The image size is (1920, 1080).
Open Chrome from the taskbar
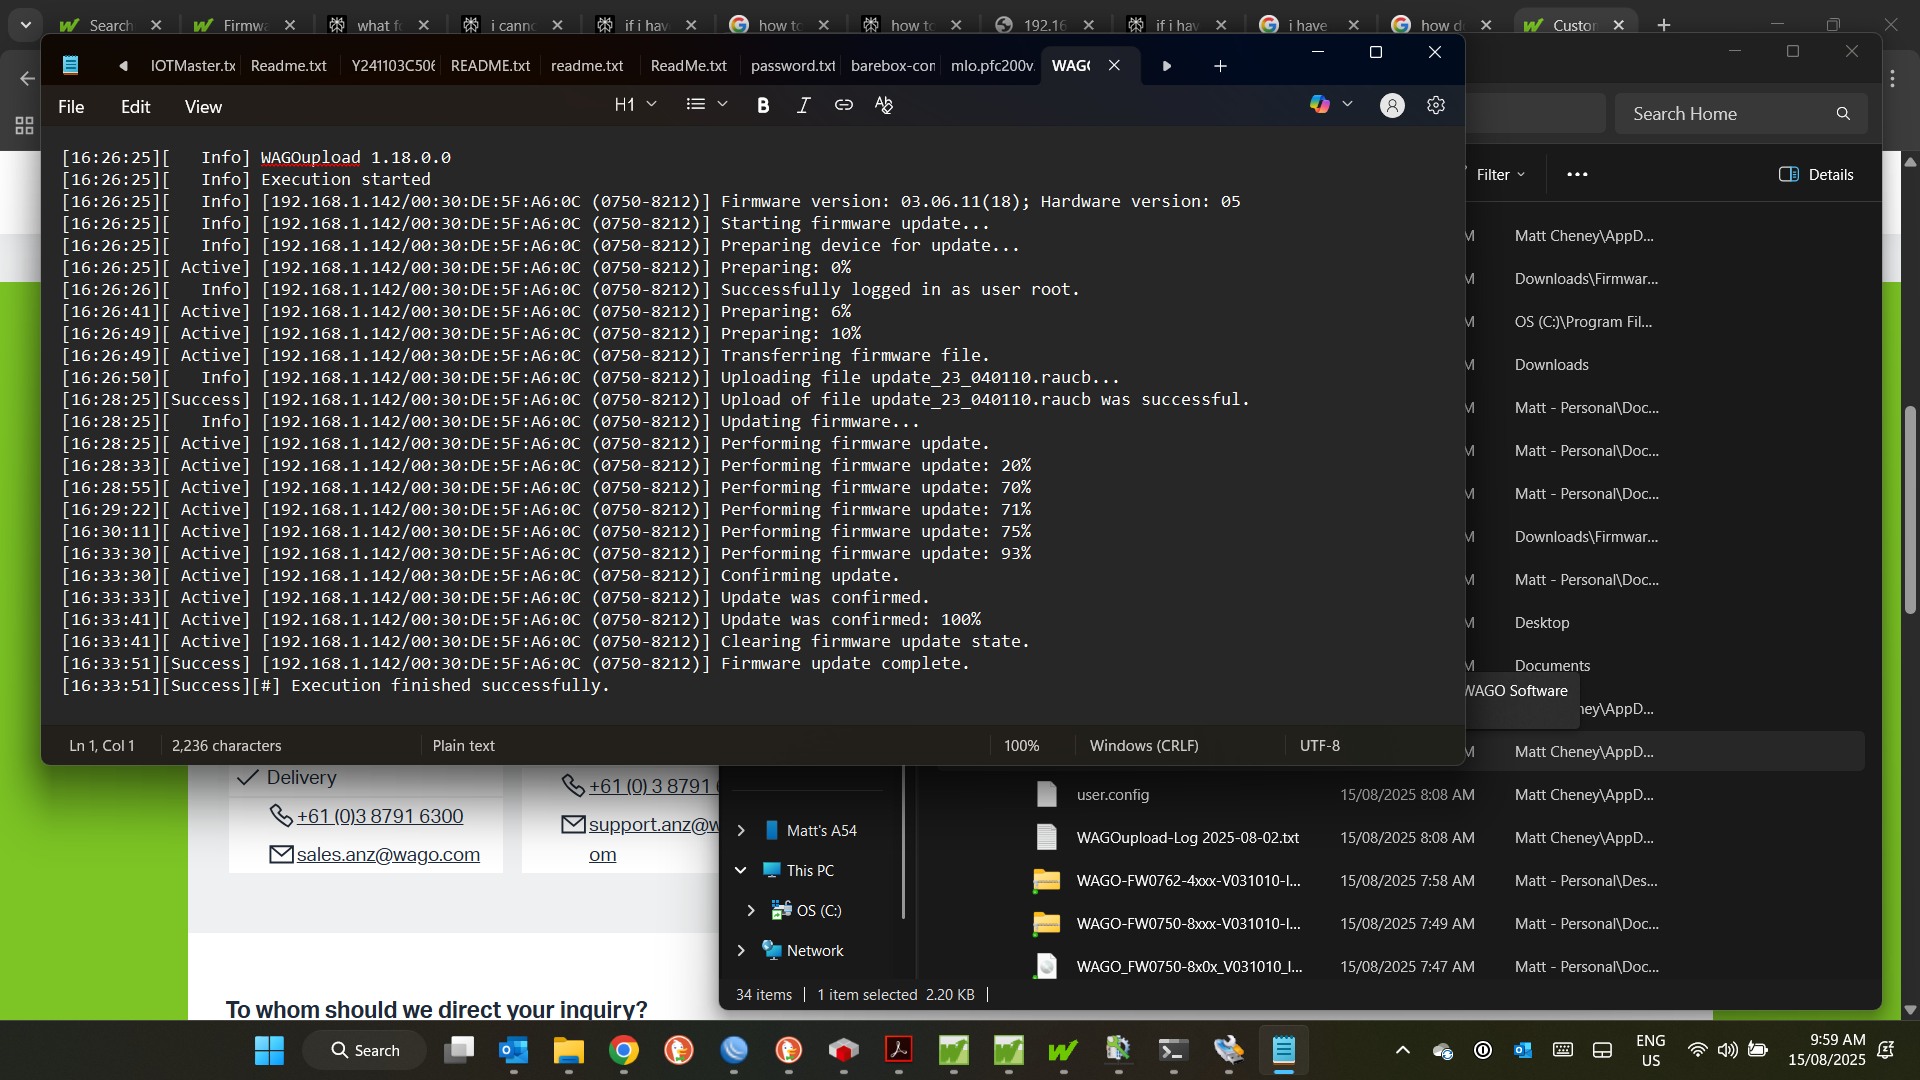pyautogui.click(x=624, y=1050)
